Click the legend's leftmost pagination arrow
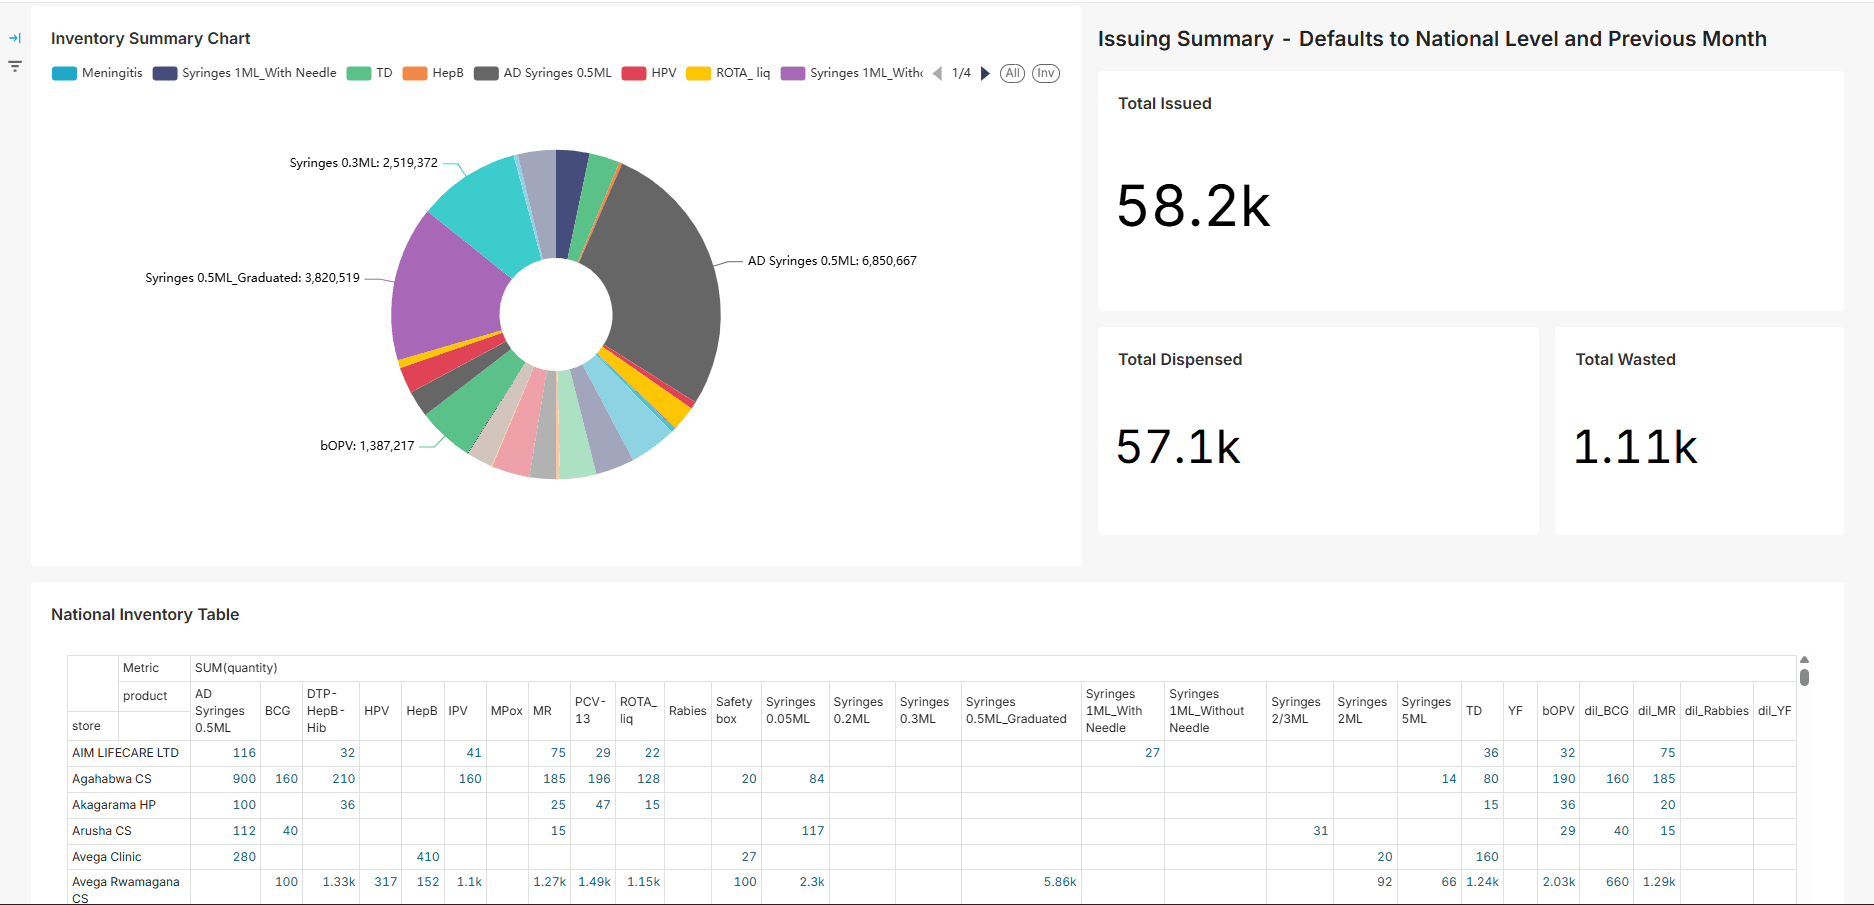Image resolution: width=1874 pixels, height=905 pixels. click(937, 72)
